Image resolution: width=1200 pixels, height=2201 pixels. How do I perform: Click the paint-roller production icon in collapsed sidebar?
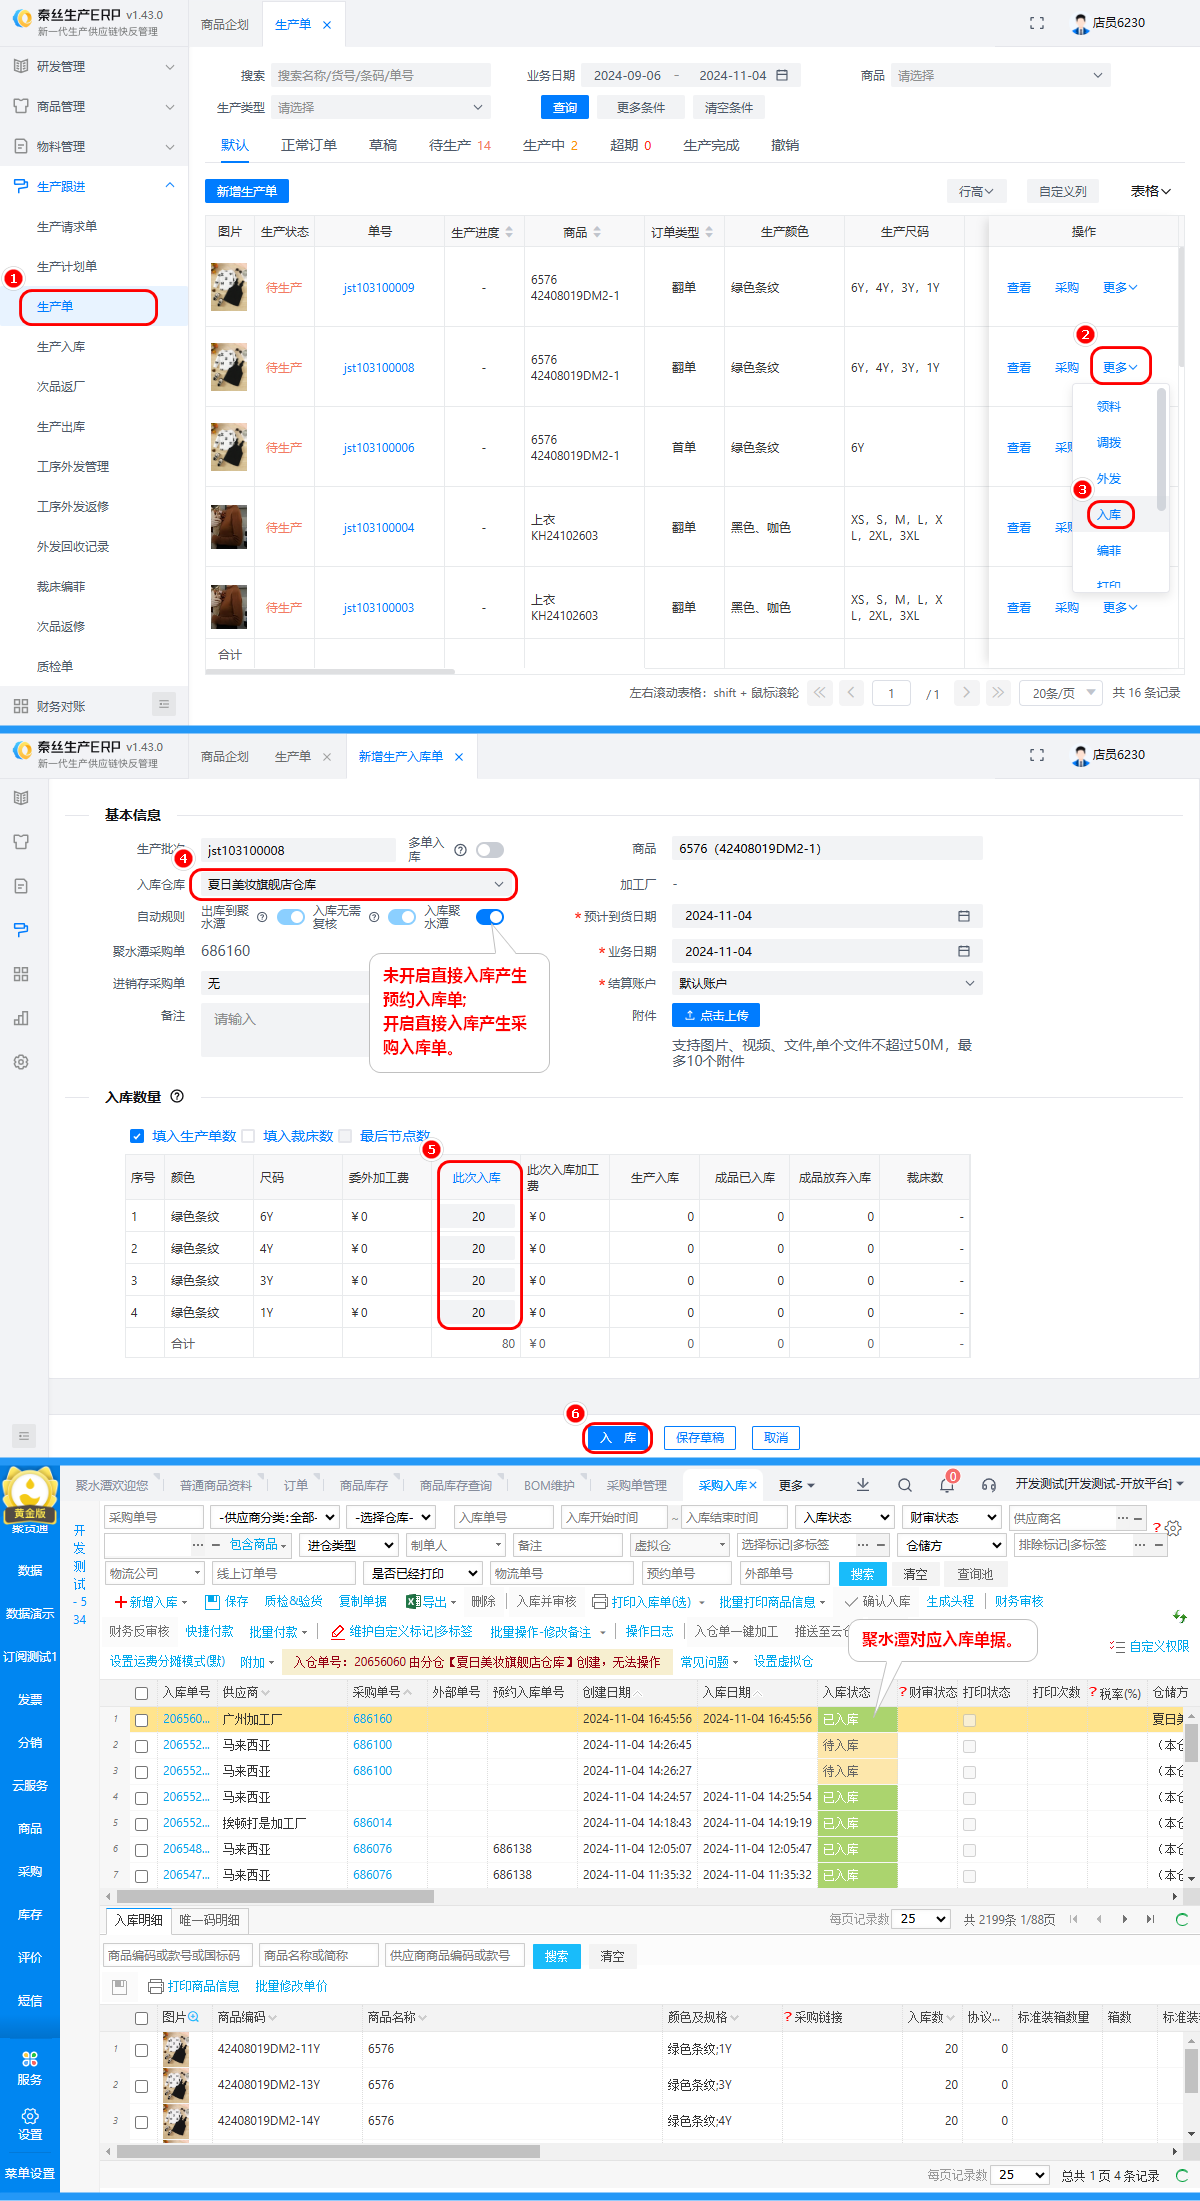point(21,930)
